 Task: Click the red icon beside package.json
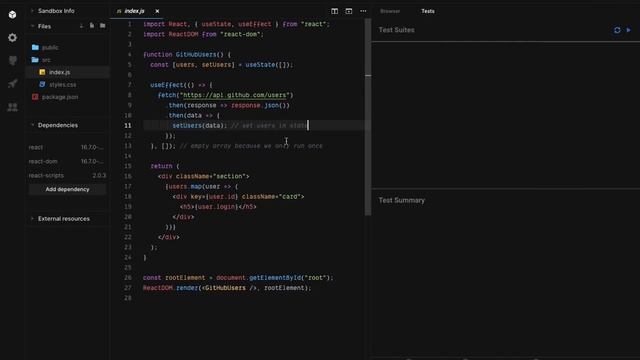point(35,97)
